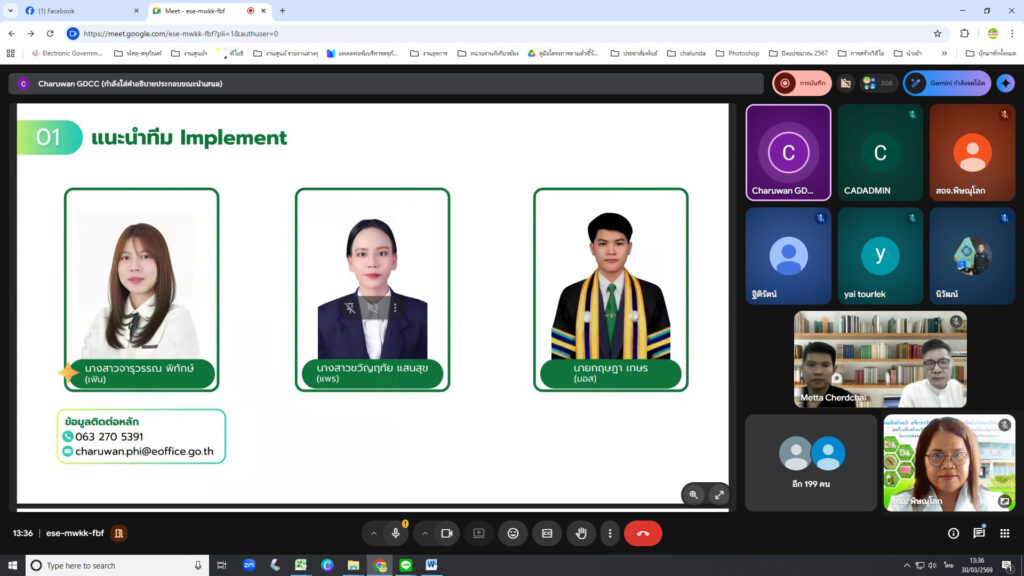Open the participants list showing 208

coord(877,83)
